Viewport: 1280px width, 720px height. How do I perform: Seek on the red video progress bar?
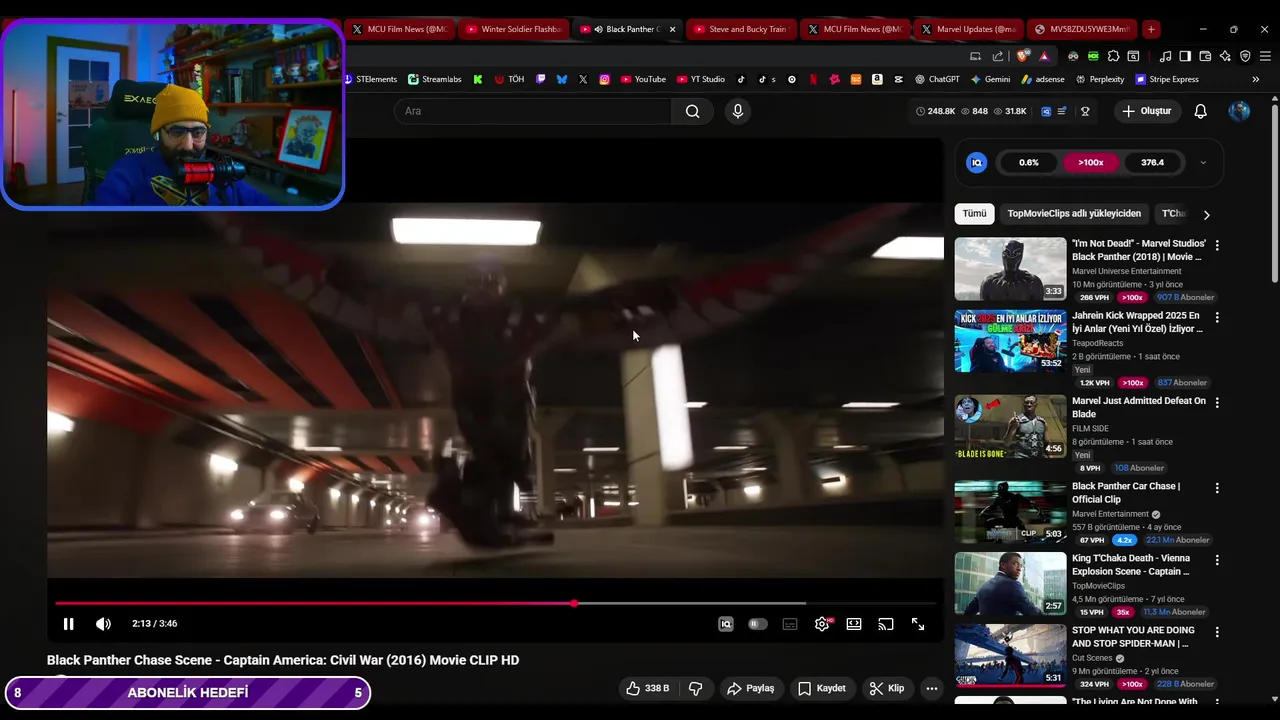click(x=495, y=603)
